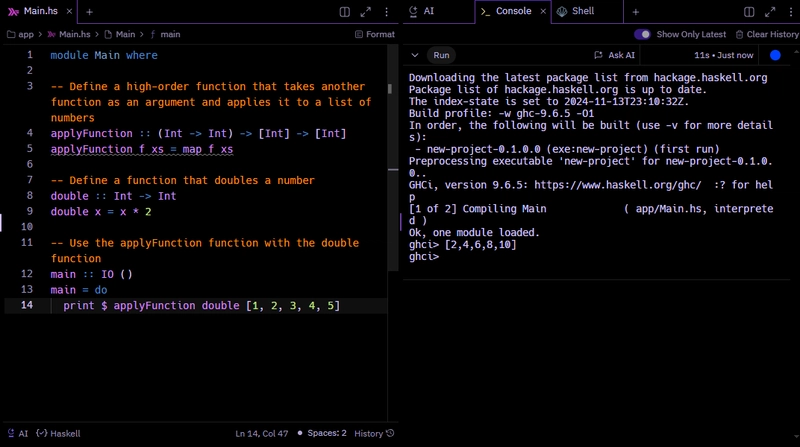Viewport: 800px width, 447px height.
Task: Format the code with the Format button
Action: (x=374, y=34)
